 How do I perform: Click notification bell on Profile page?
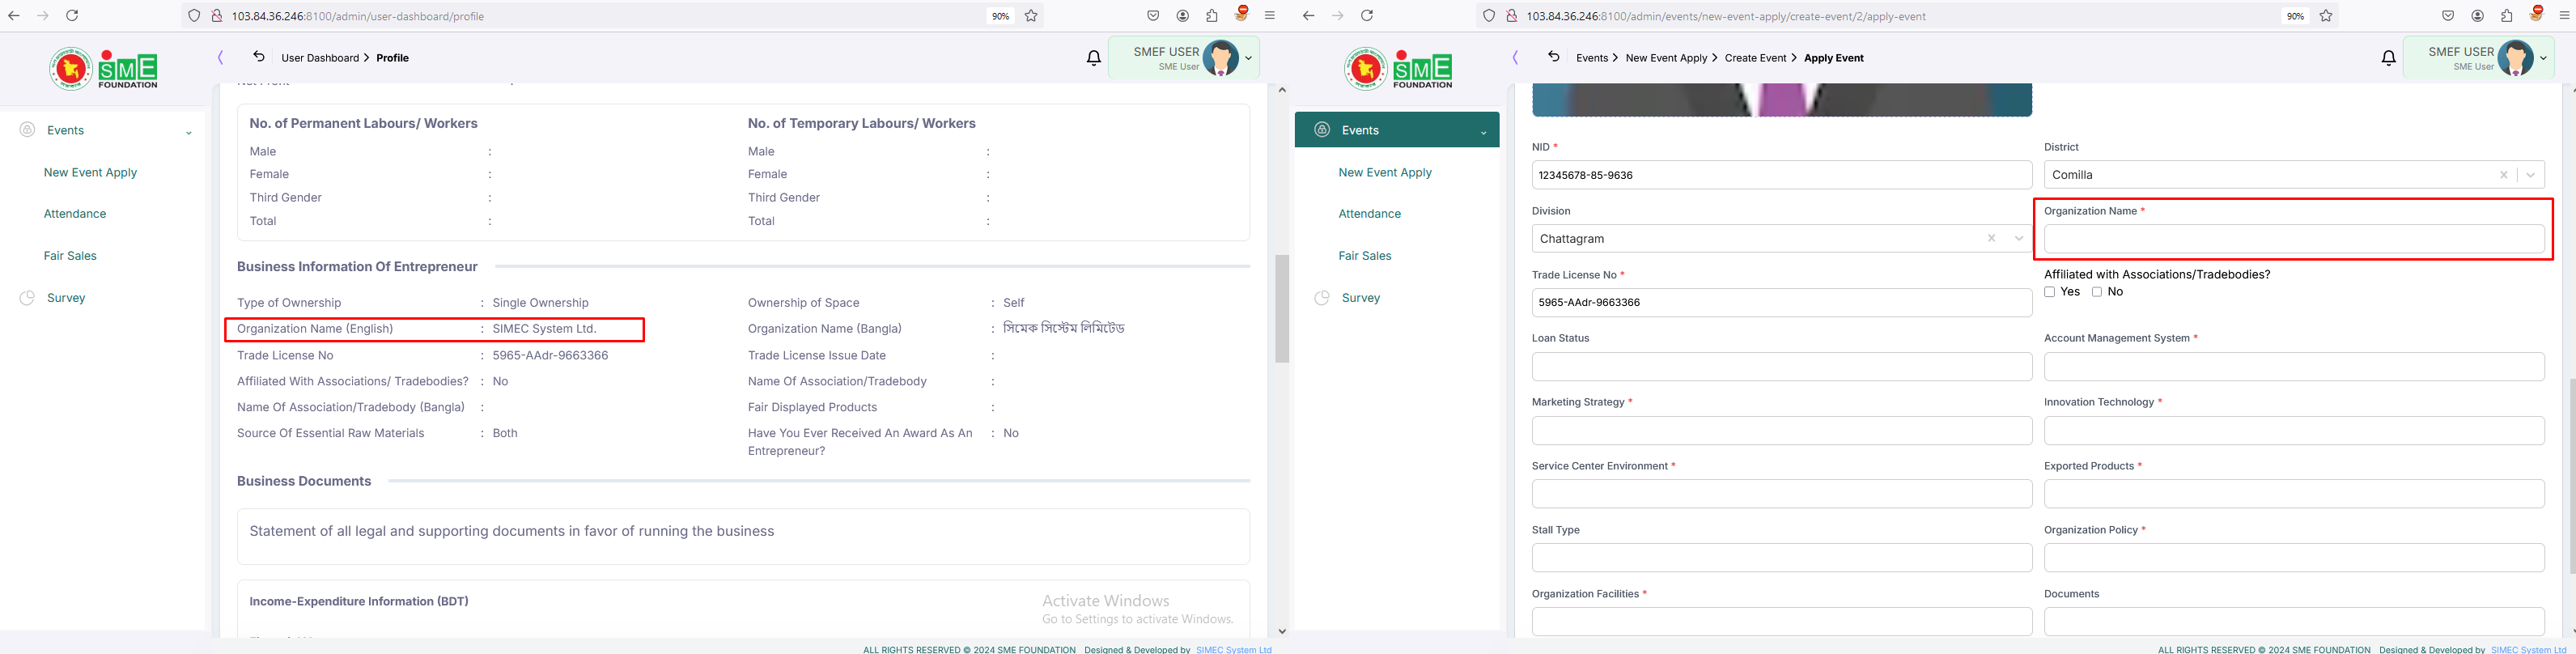[1094, 58]
